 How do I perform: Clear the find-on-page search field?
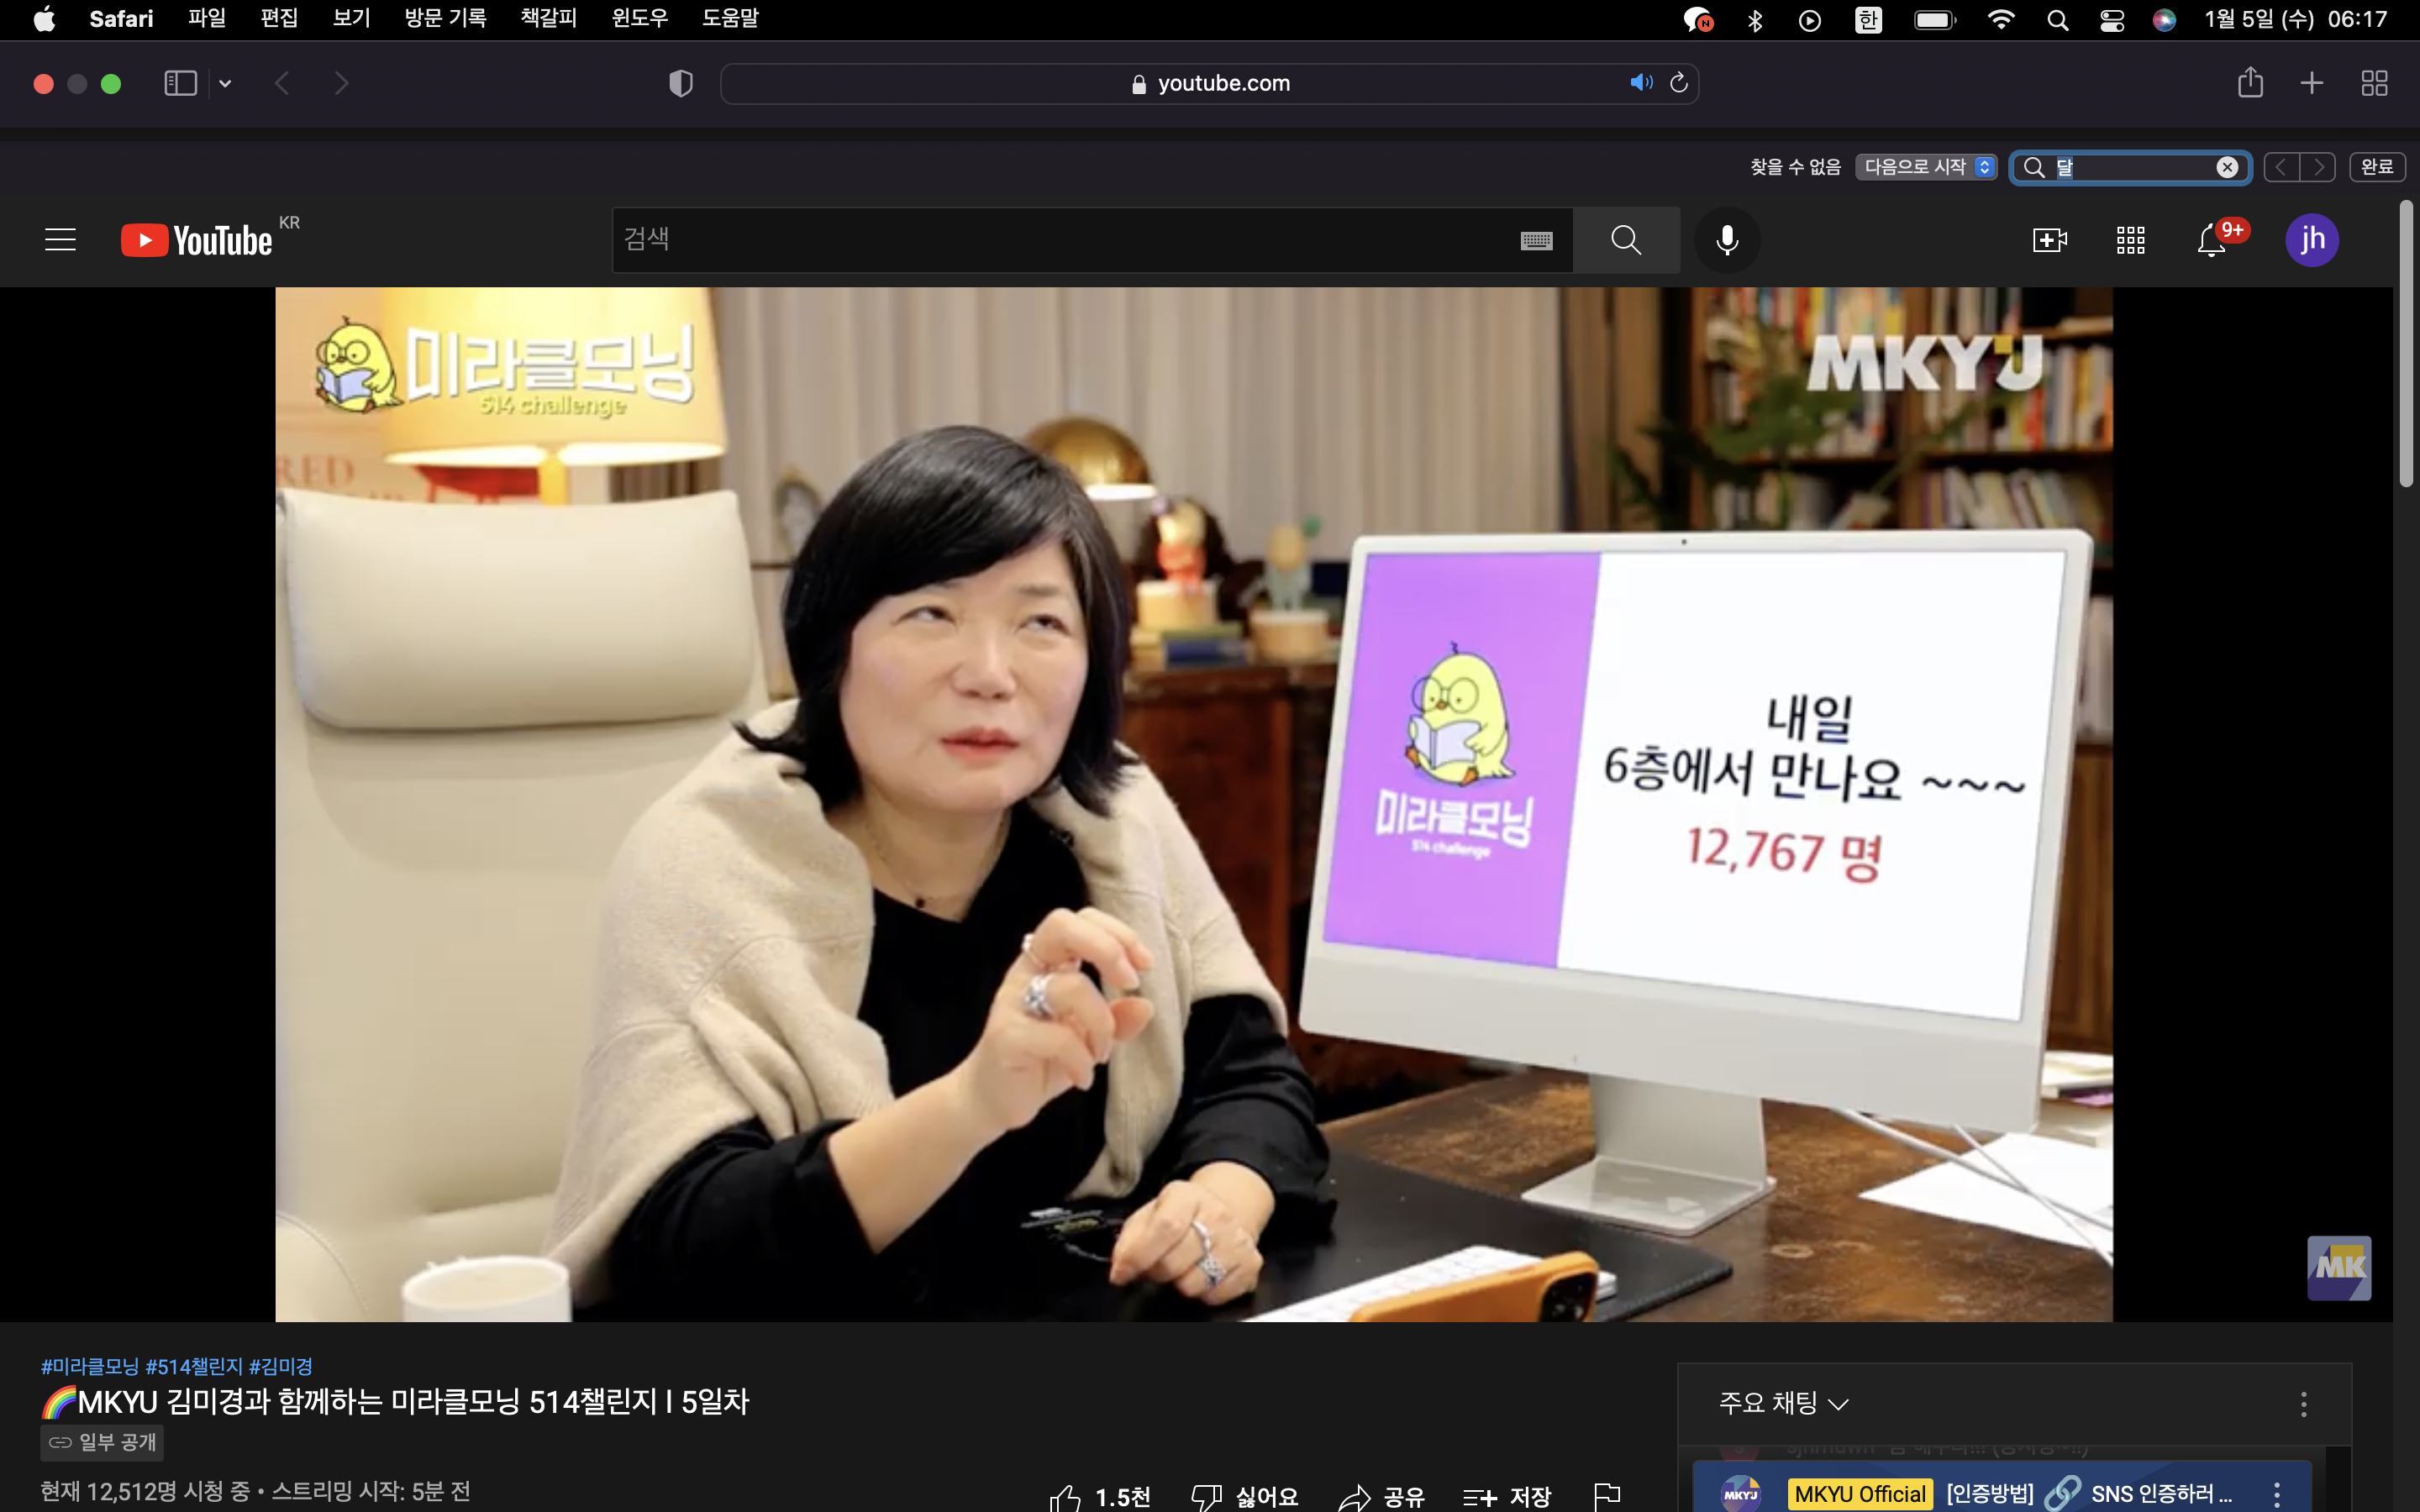[2227, 167]
